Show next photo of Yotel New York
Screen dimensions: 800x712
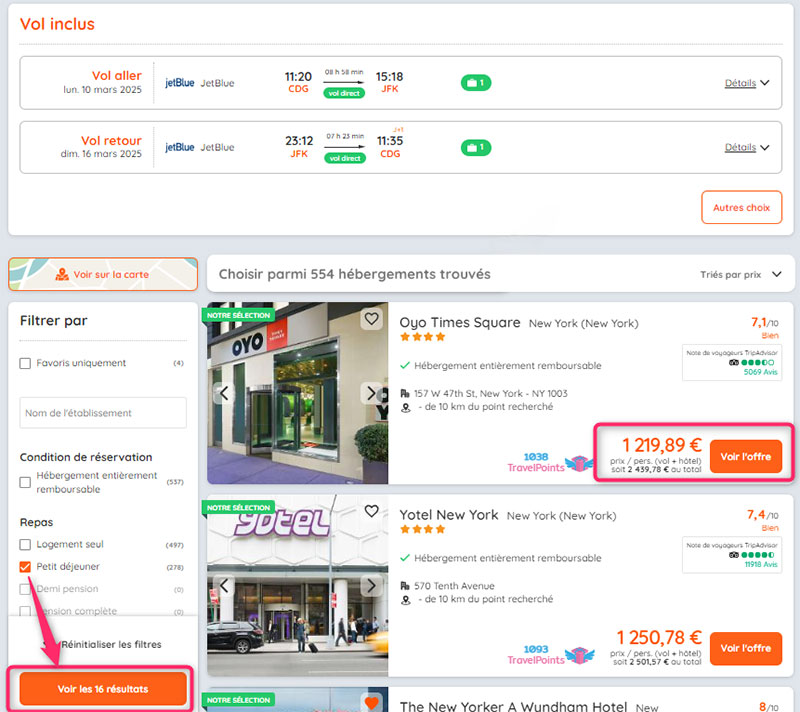click(372, 585)
